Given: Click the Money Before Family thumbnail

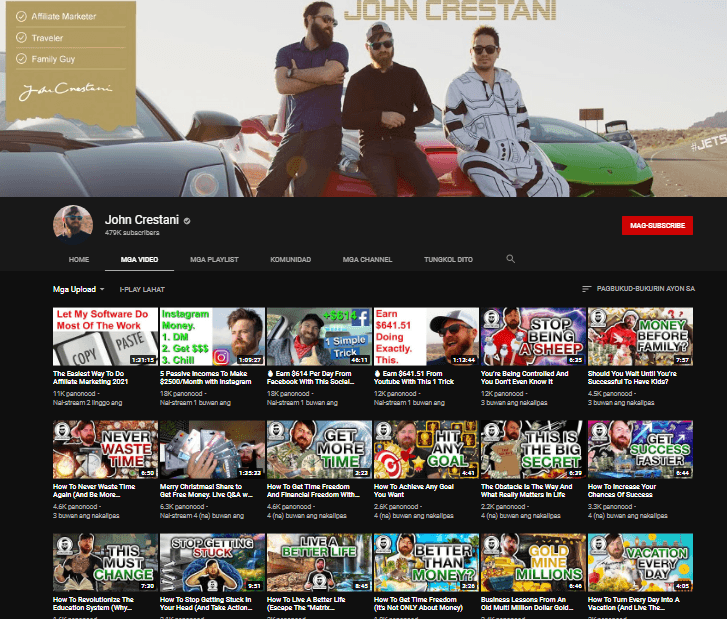Looking at the screenshot, I should click(640, 337).
